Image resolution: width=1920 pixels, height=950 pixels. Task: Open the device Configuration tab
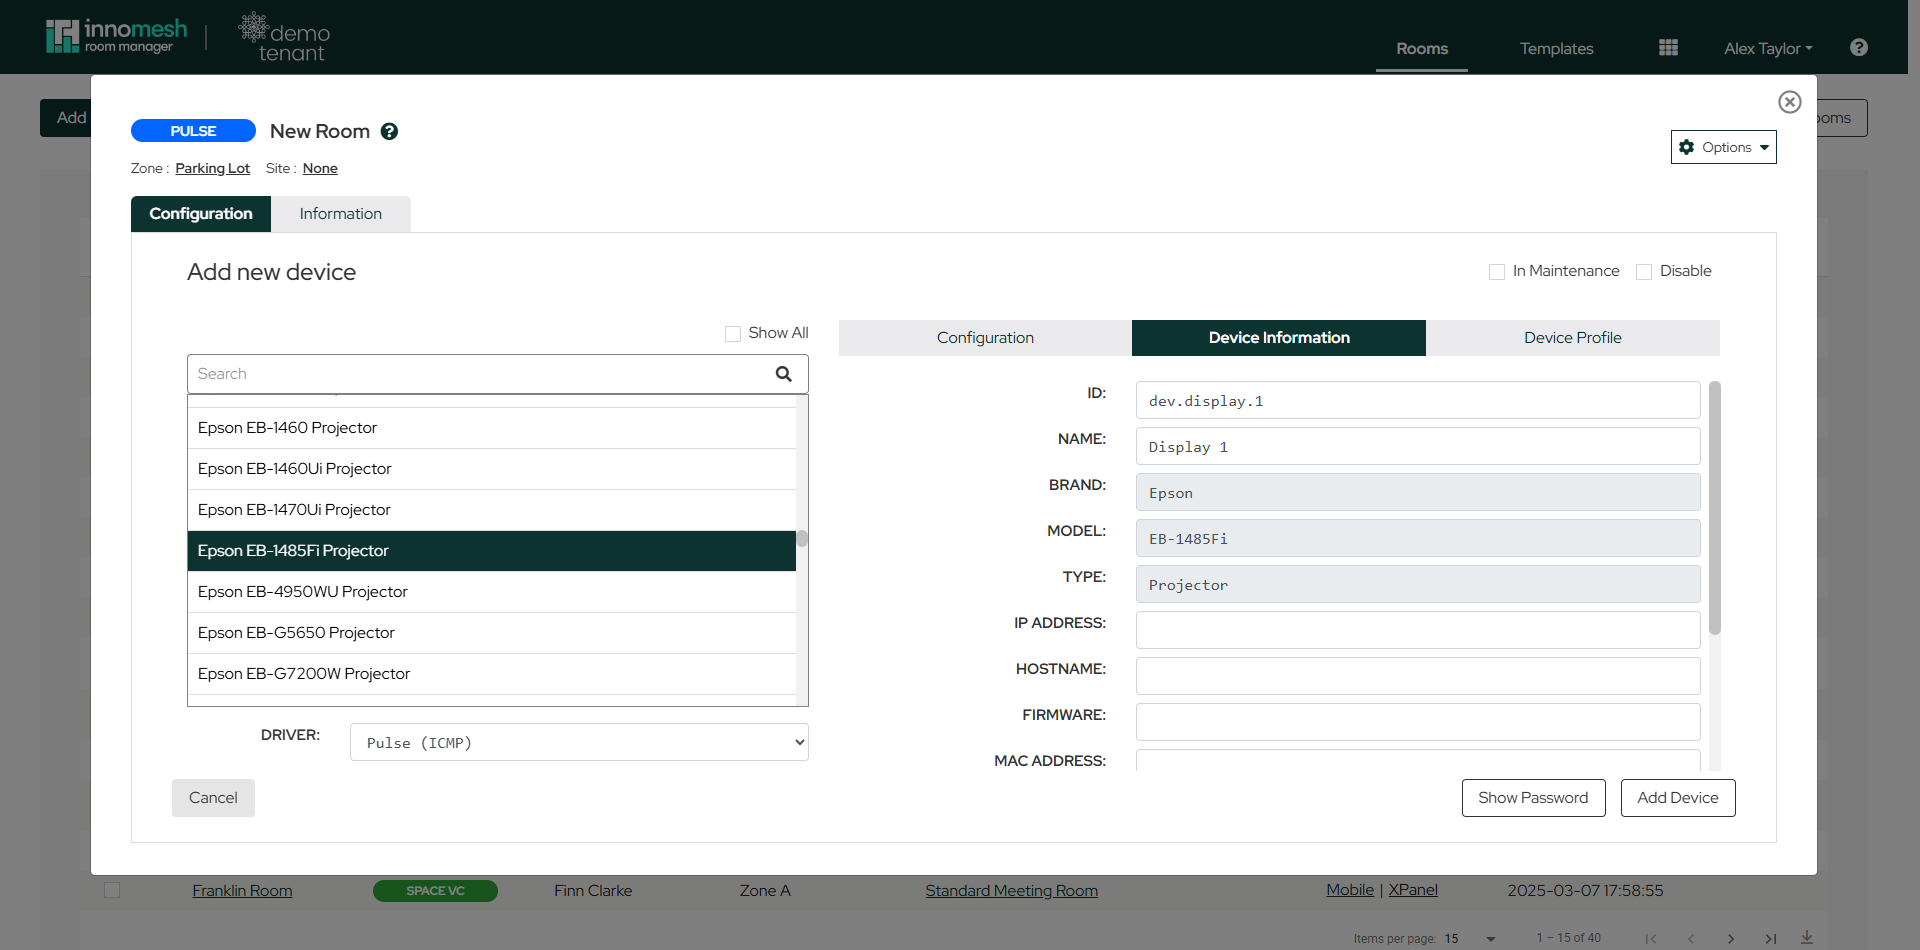[x=985, y=338]
